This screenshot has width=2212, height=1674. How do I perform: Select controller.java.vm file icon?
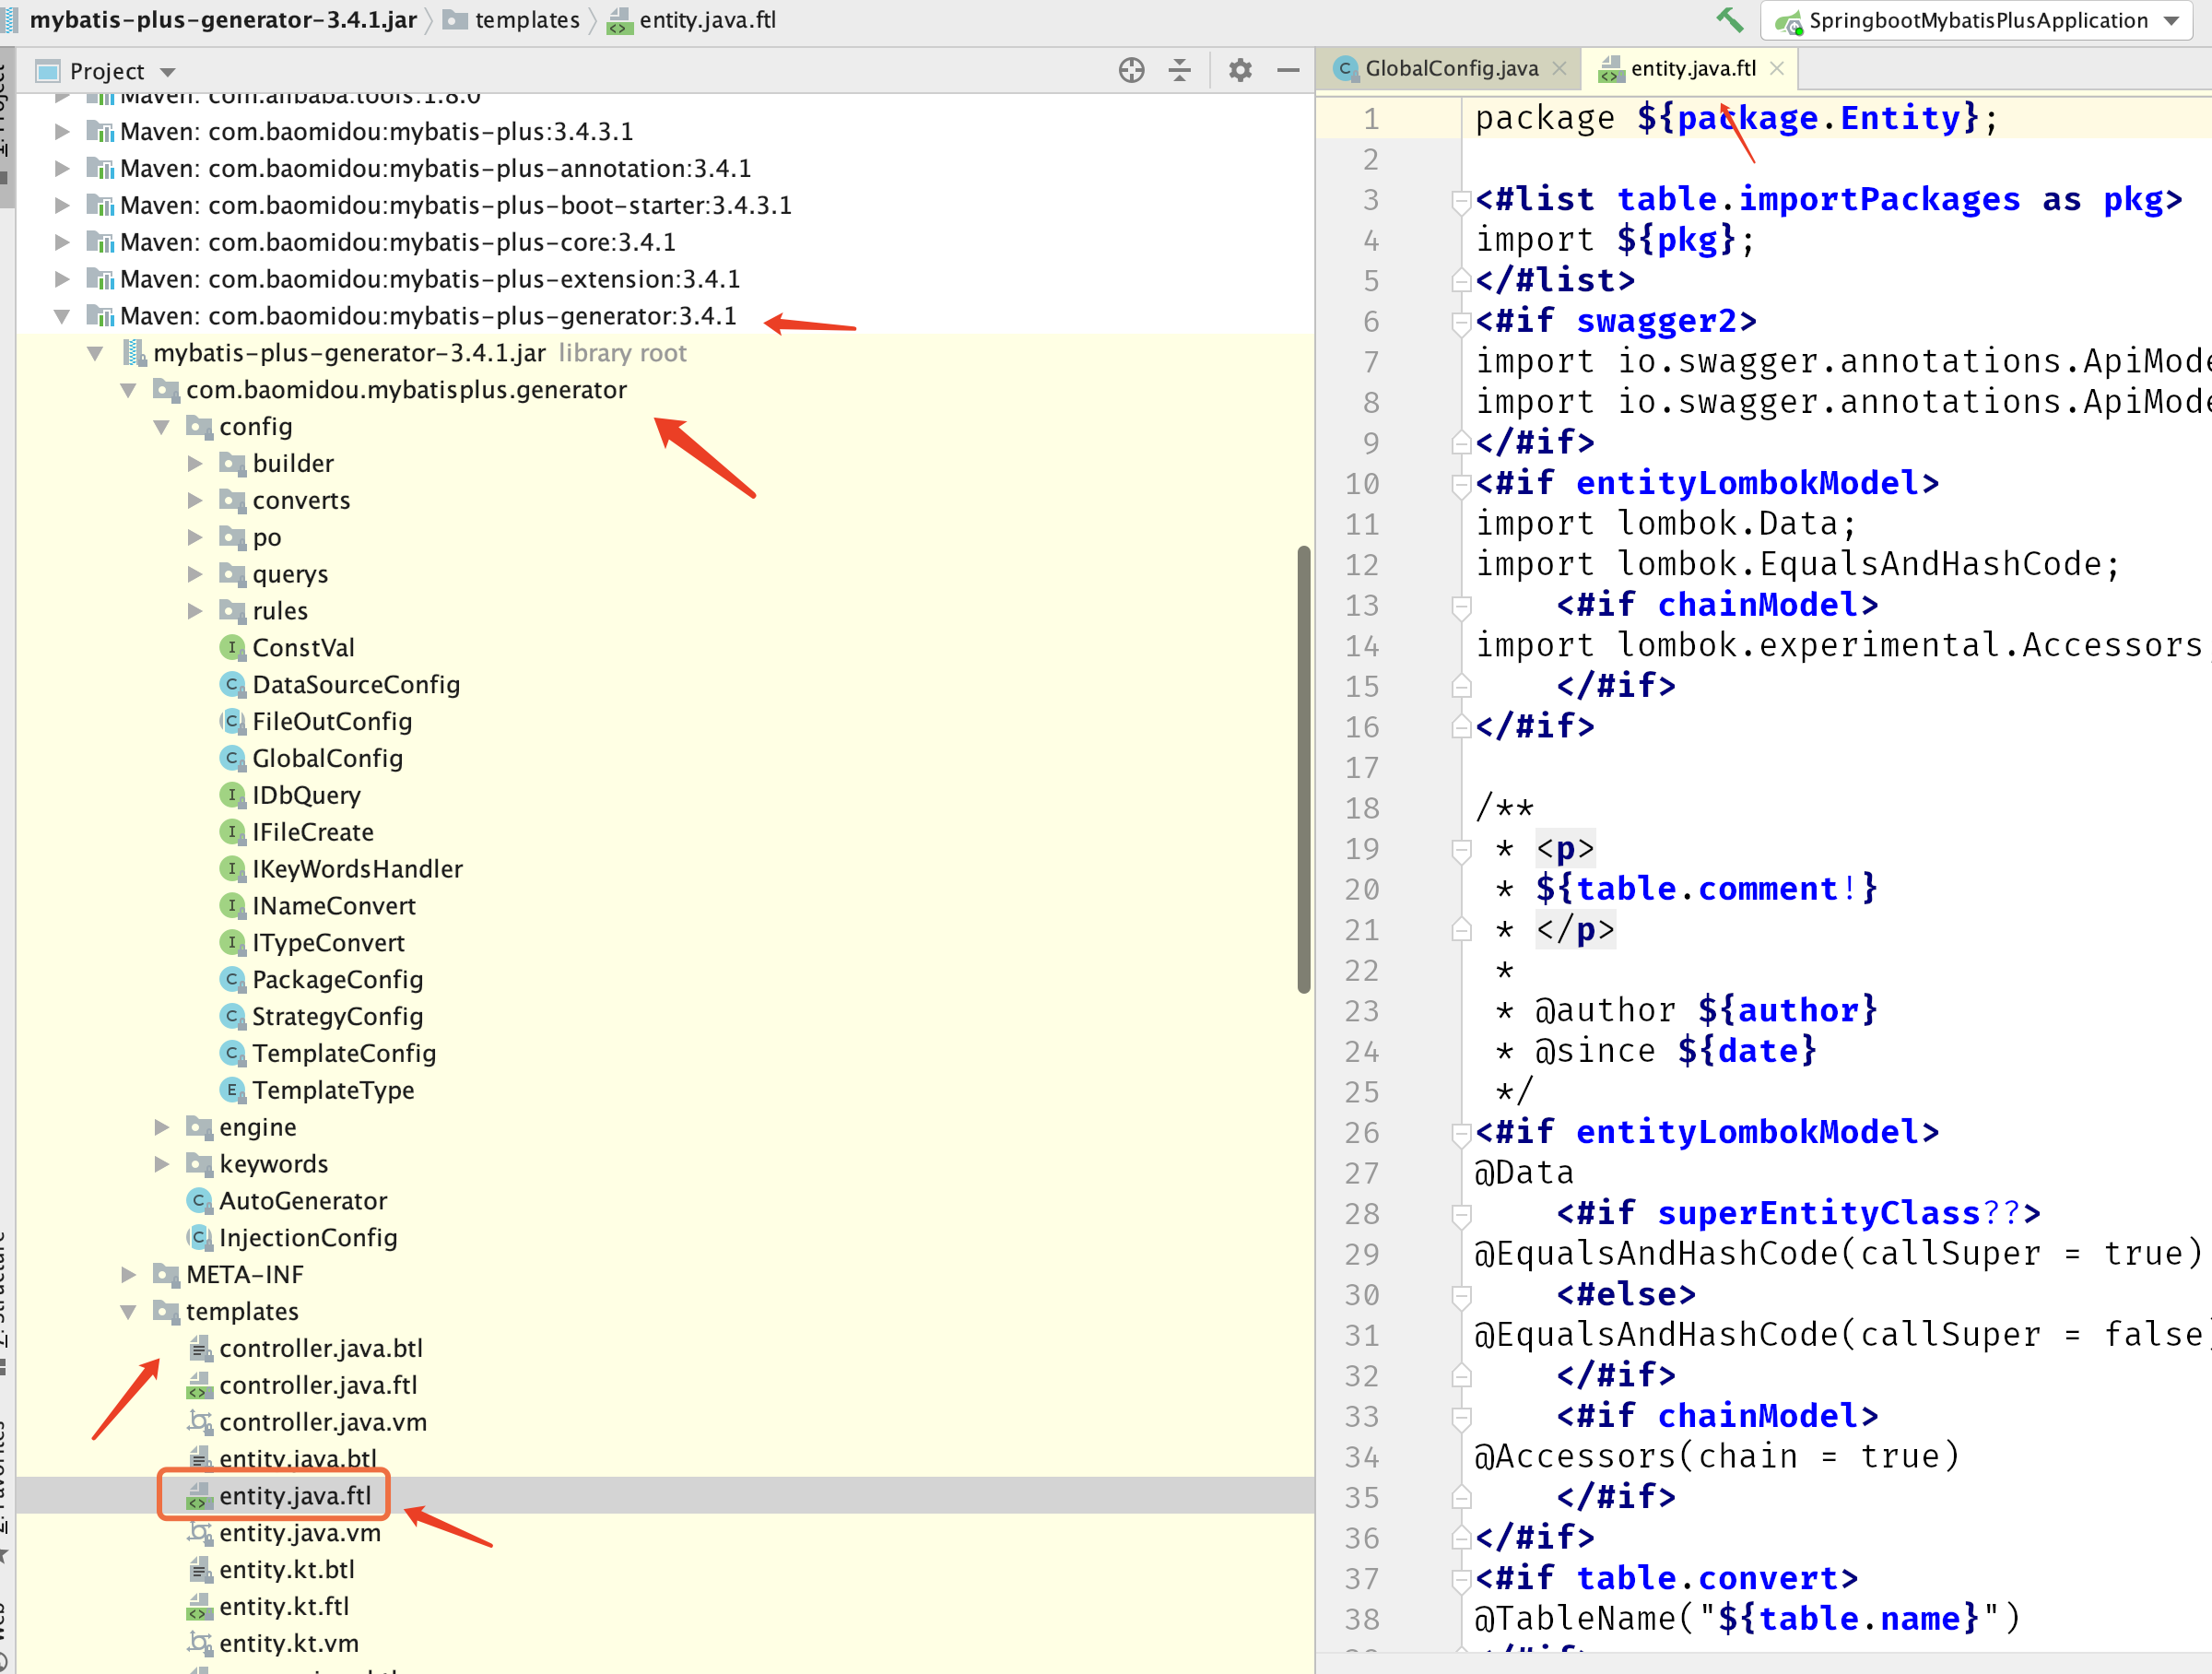[x=200, y=1422]
